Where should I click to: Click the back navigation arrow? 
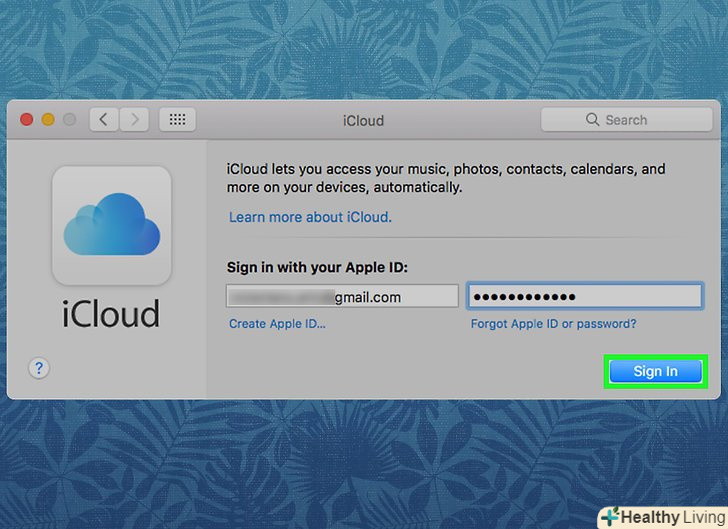(x=104, y=120)
